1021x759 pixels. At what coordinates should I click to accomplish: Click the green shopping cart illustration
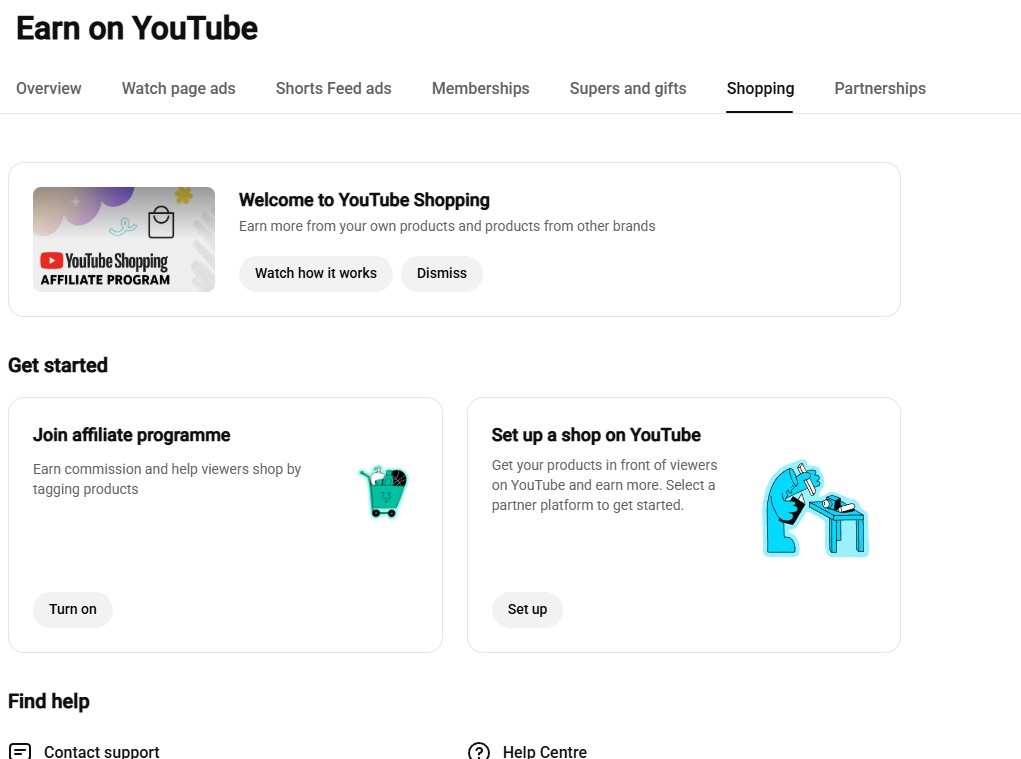pos(384,491)
